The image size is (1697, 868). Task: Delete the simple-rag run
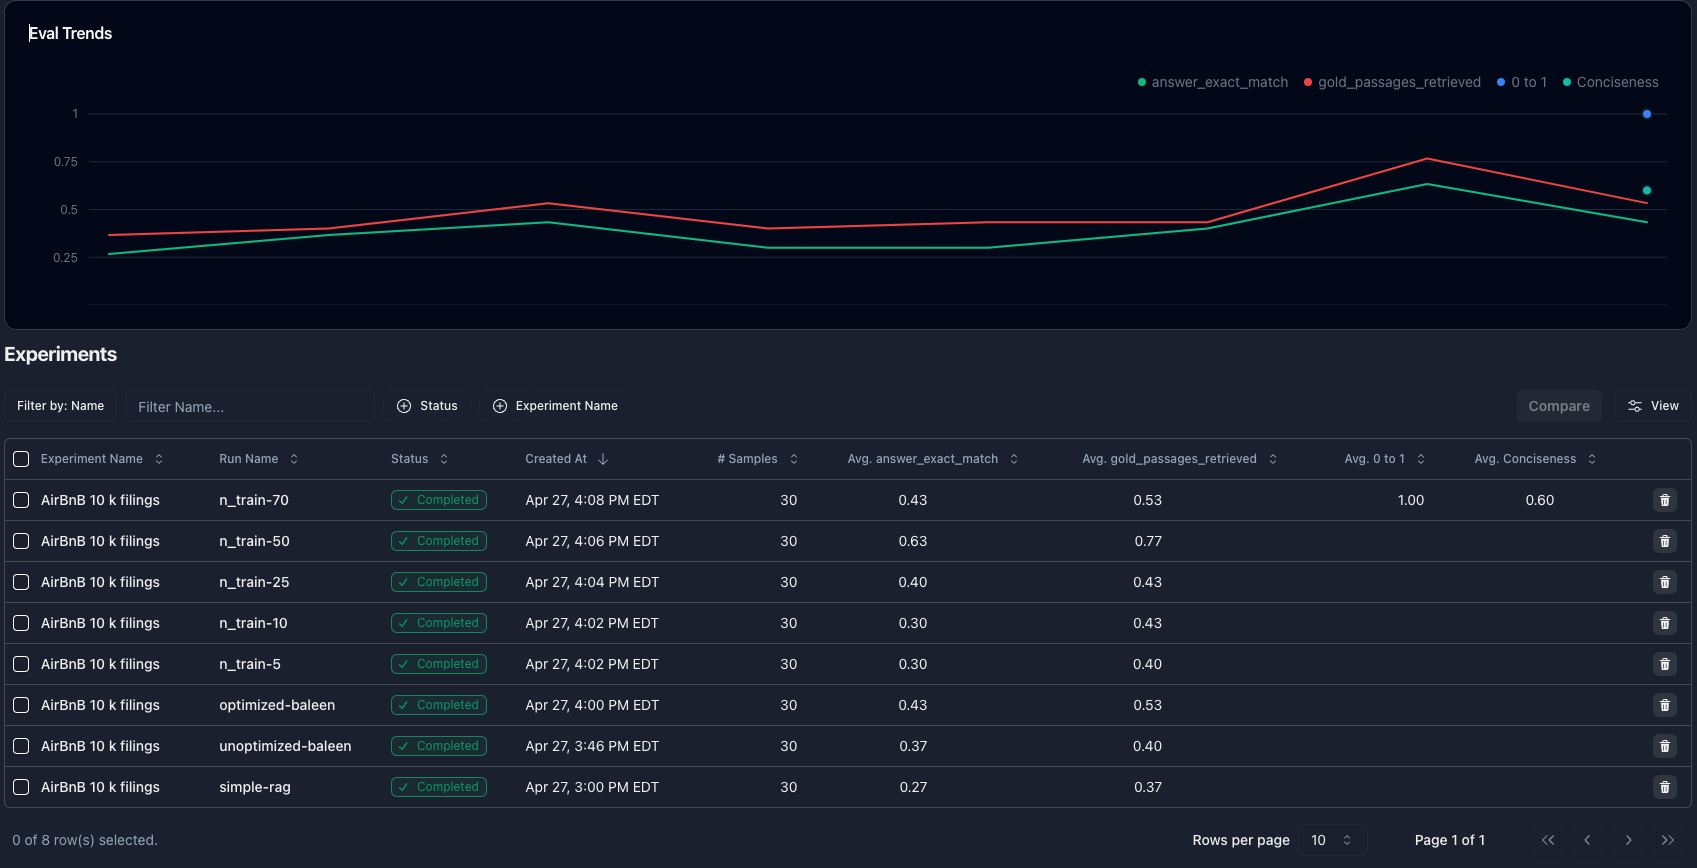pos(1665,787)
